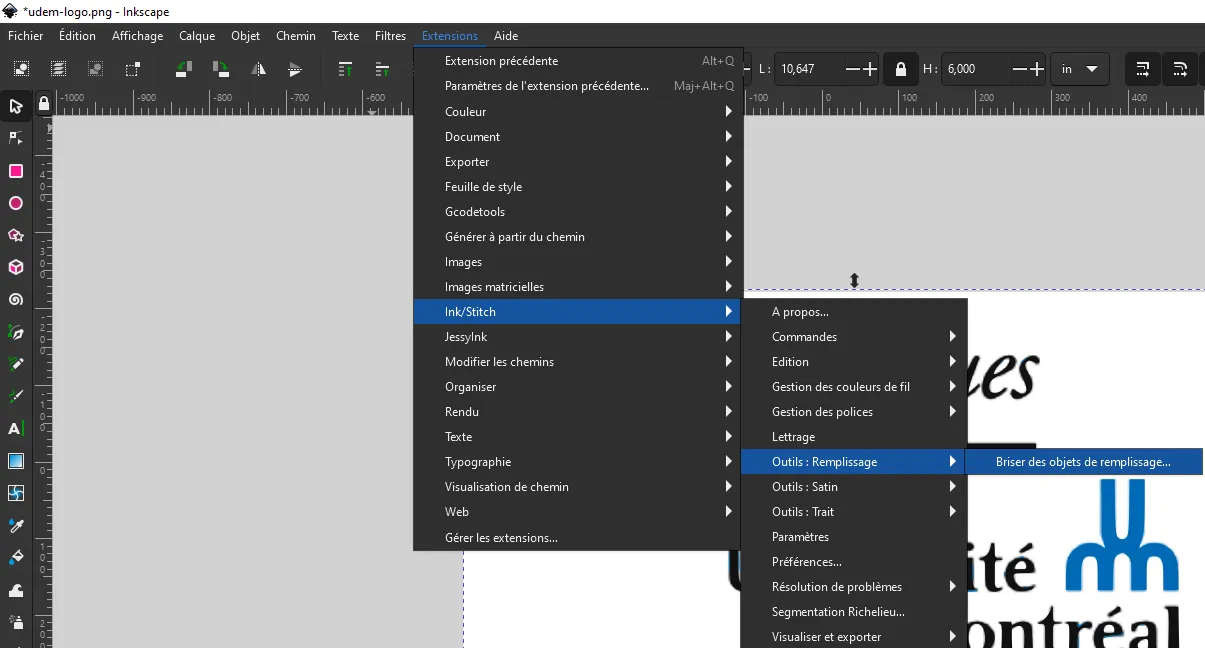Open the Aide menu

(x=506, y=36)
